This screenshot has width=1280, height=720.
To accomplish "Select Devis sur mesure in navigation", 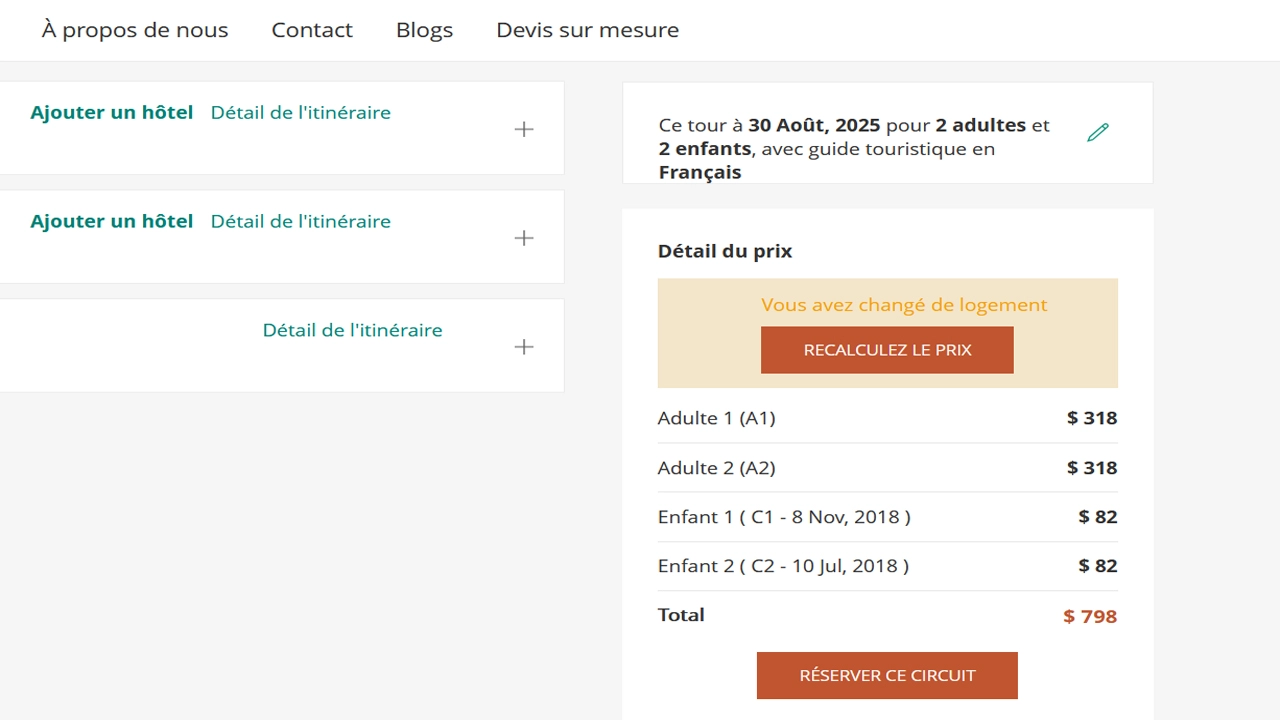I will (587, 30).
